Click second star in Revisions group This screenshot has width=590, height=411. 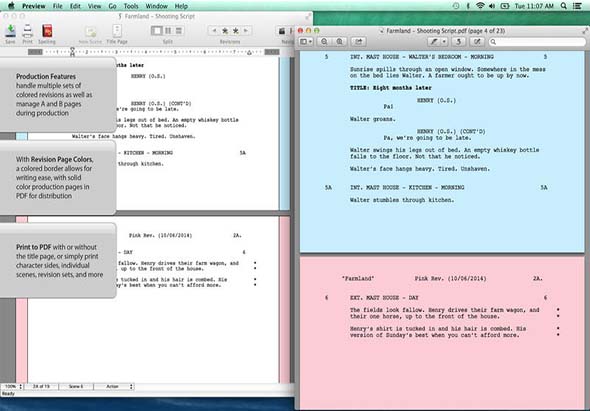236,30
